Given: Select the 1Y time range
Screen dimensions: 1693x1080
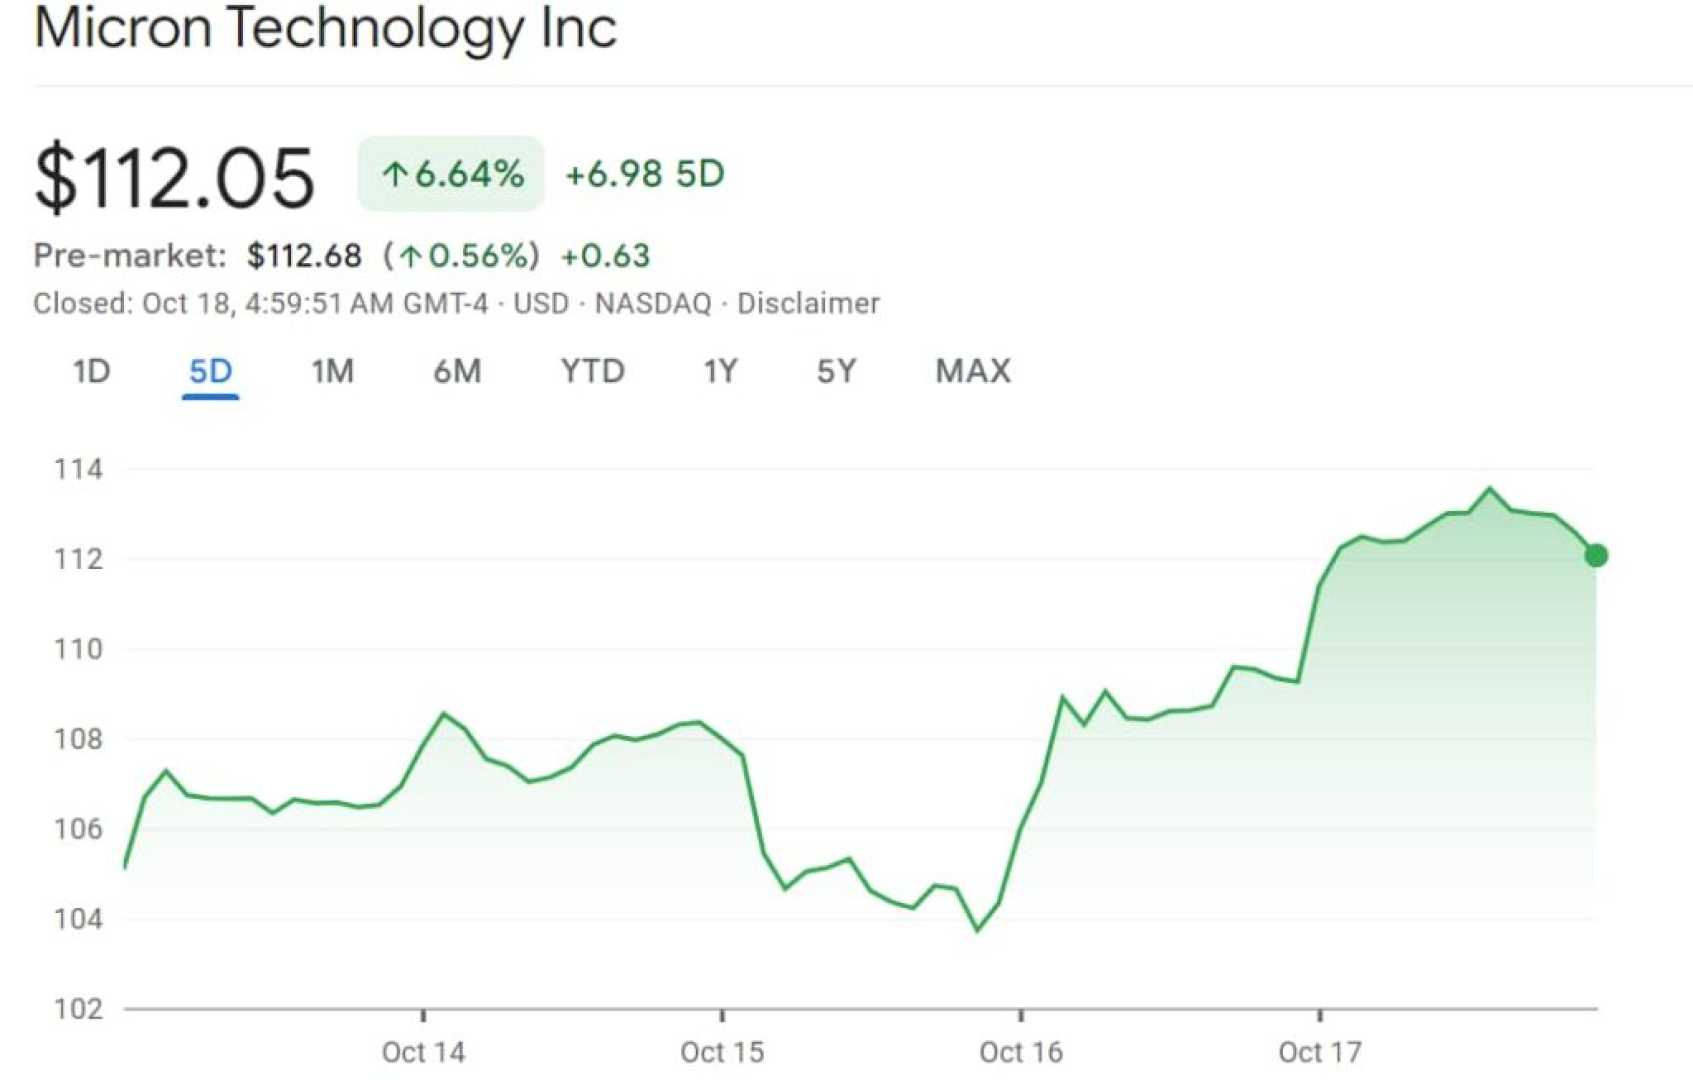Looking at the screenshot, I should (x=721, y=371).
